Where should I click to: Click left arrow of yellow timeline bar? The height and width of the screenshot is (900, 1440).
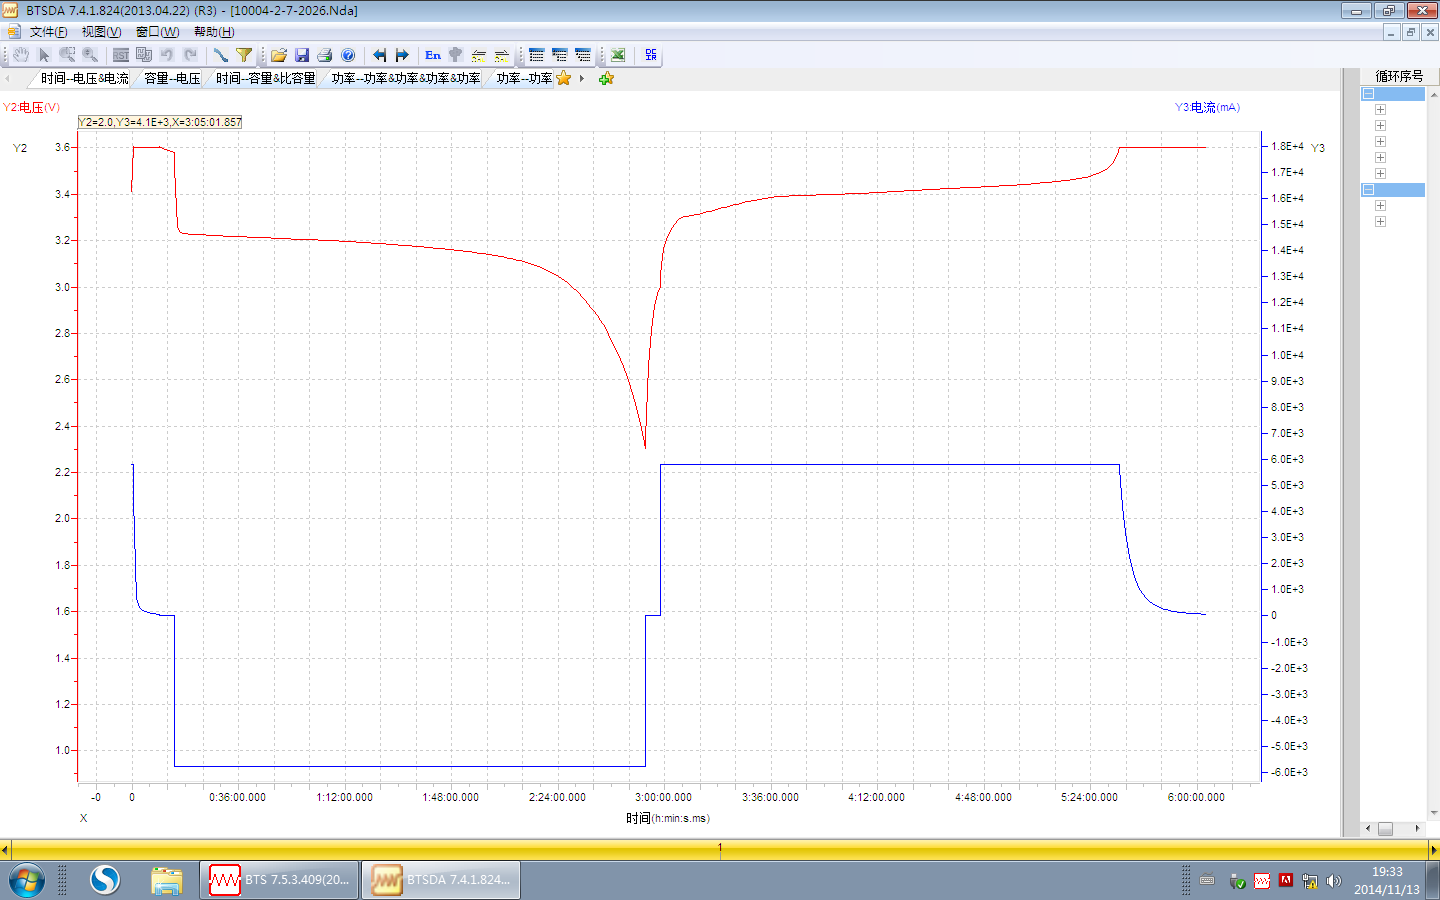coord(5,850)
